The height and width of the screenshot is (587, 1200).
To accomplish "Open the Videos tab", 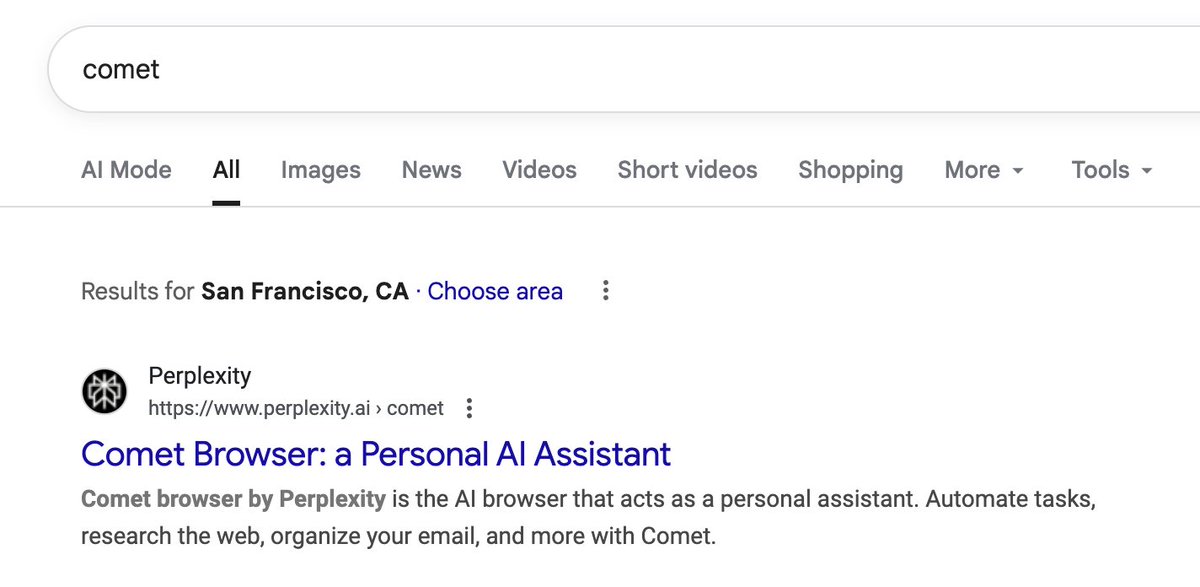I will 539,170.
